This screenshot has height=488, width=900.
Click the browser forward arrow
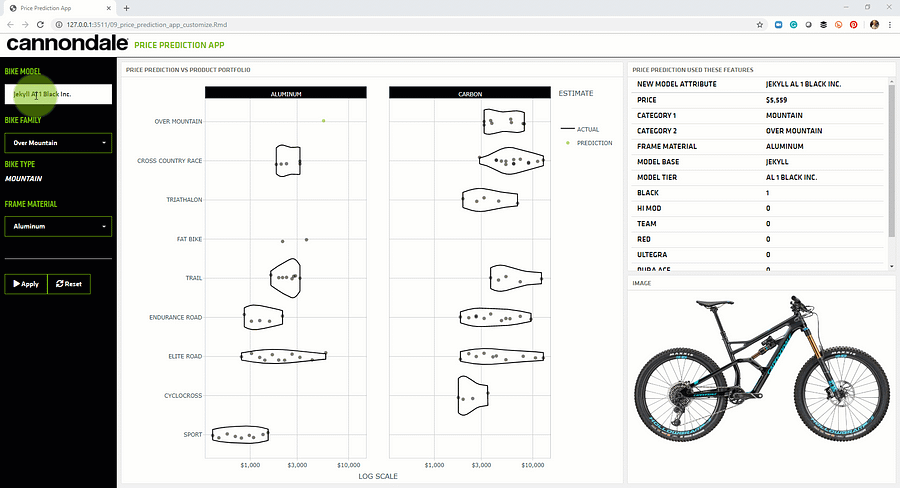[25, 25]
